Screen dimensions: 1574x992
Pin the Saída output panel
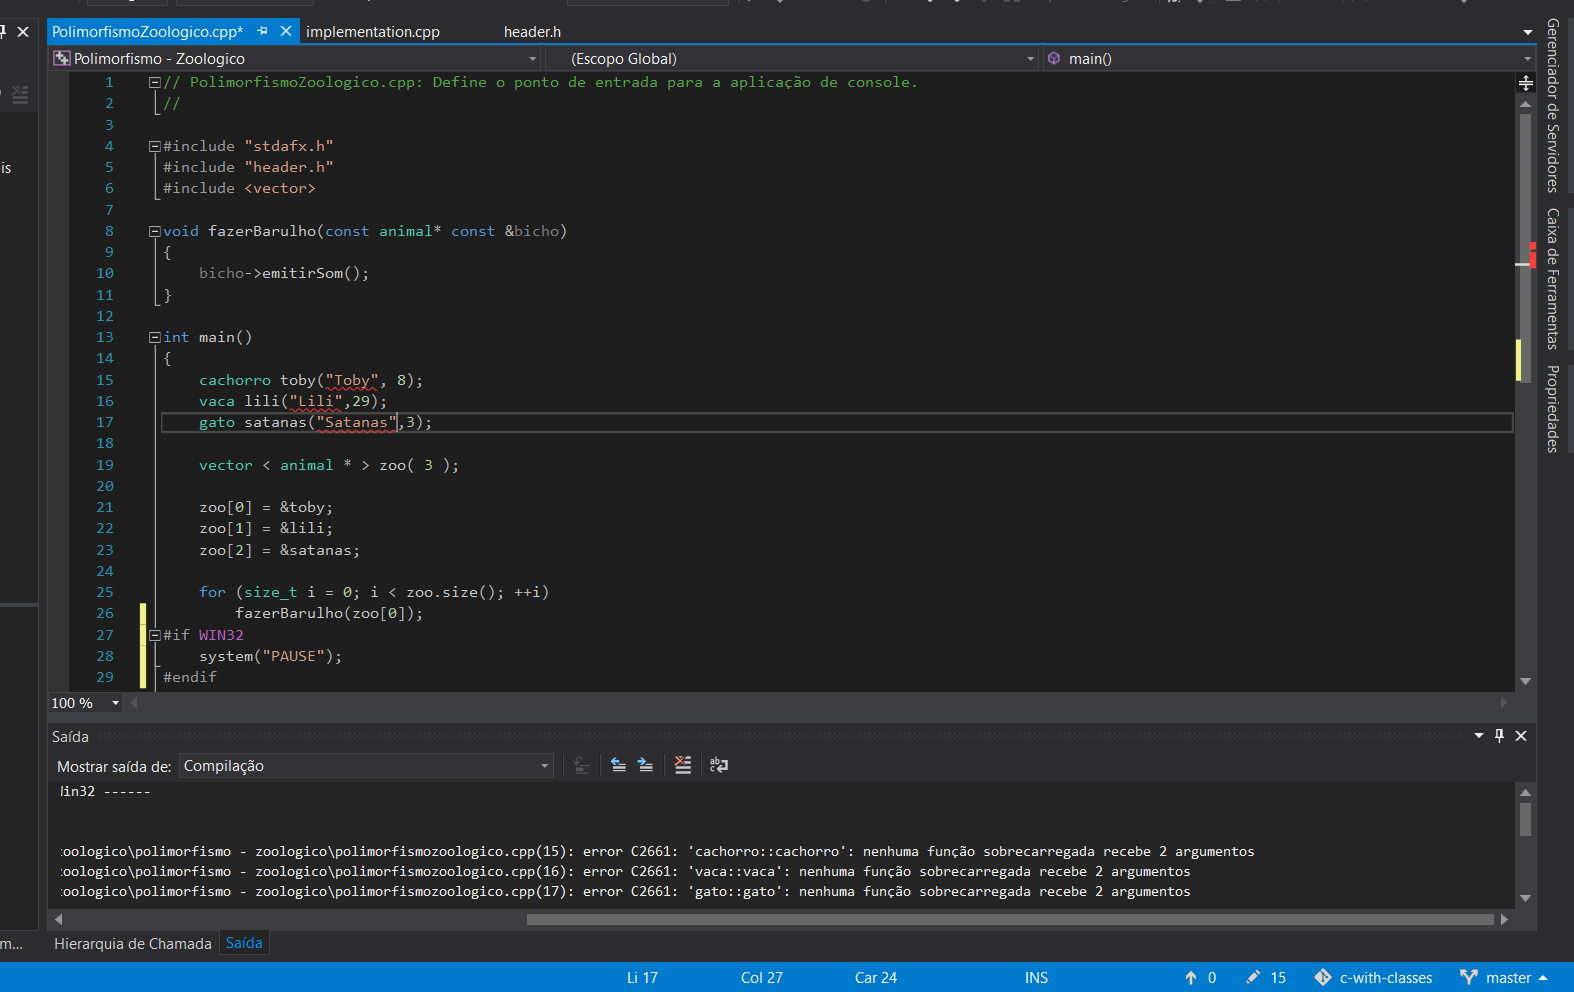tap(1499, 736)
